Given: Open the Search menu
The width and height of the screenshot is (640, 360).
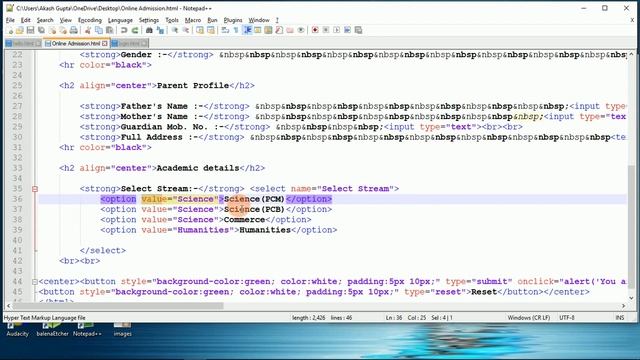Looking at the screenshot, I should click(x=45, y=20).
